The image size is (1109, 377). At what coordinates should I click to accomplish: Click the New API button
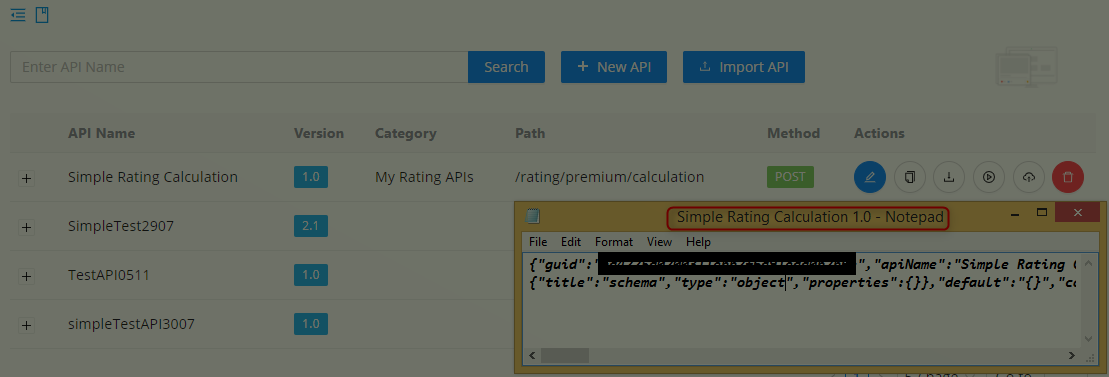coord(614,67)
